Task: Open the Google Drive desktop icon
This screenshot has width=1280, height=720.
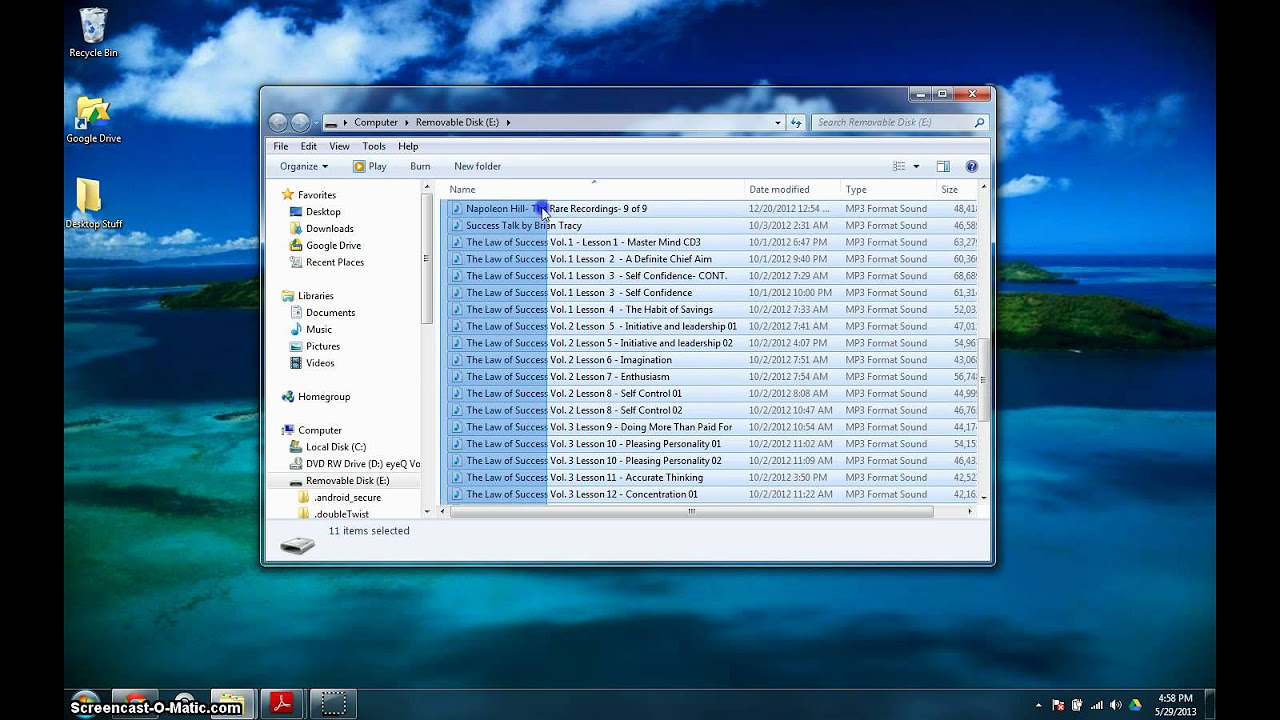Action: point(93,119)
